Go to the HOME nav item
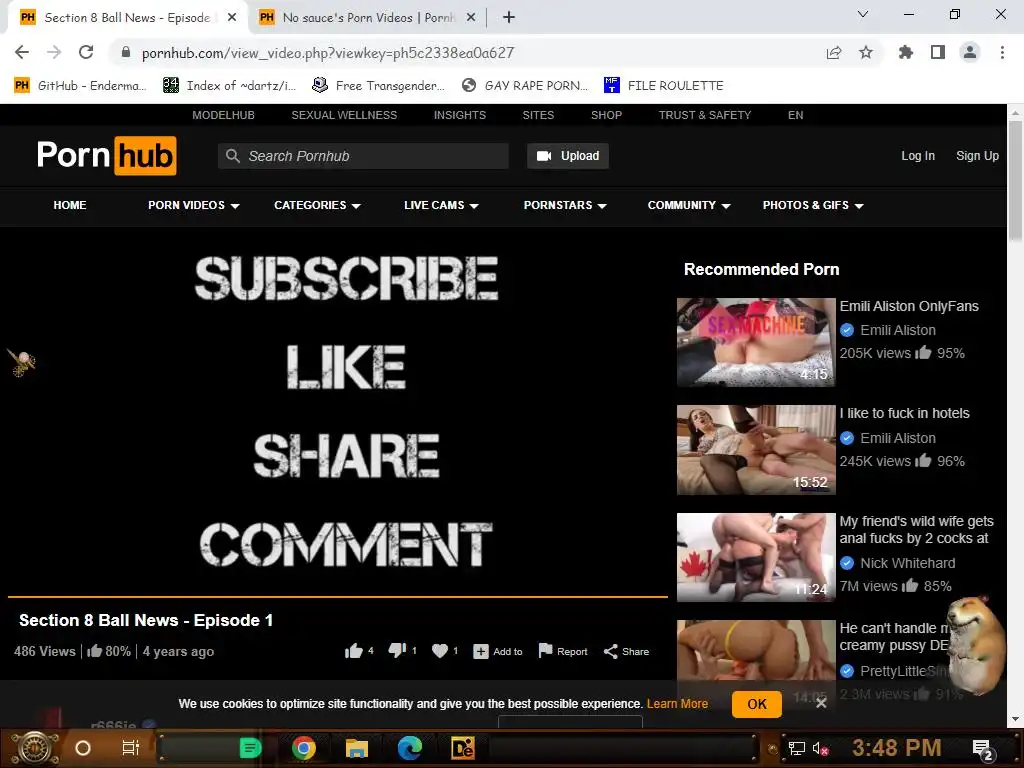Viewport: 1024px width, 768px height. coord(70,205)
